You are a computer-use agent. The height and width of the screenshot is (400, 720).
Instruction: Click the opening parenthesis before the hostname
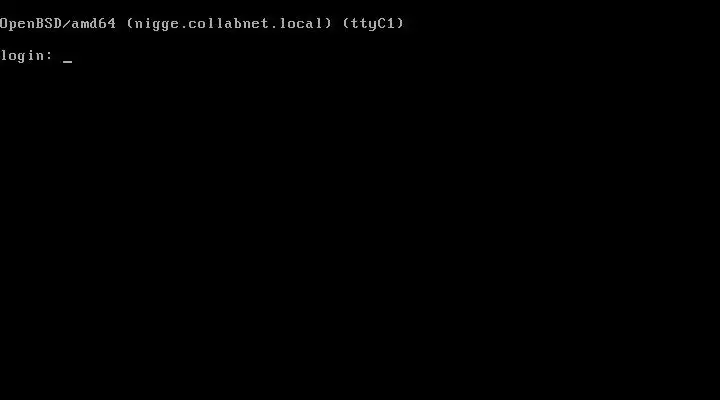[x=130, y=23]
